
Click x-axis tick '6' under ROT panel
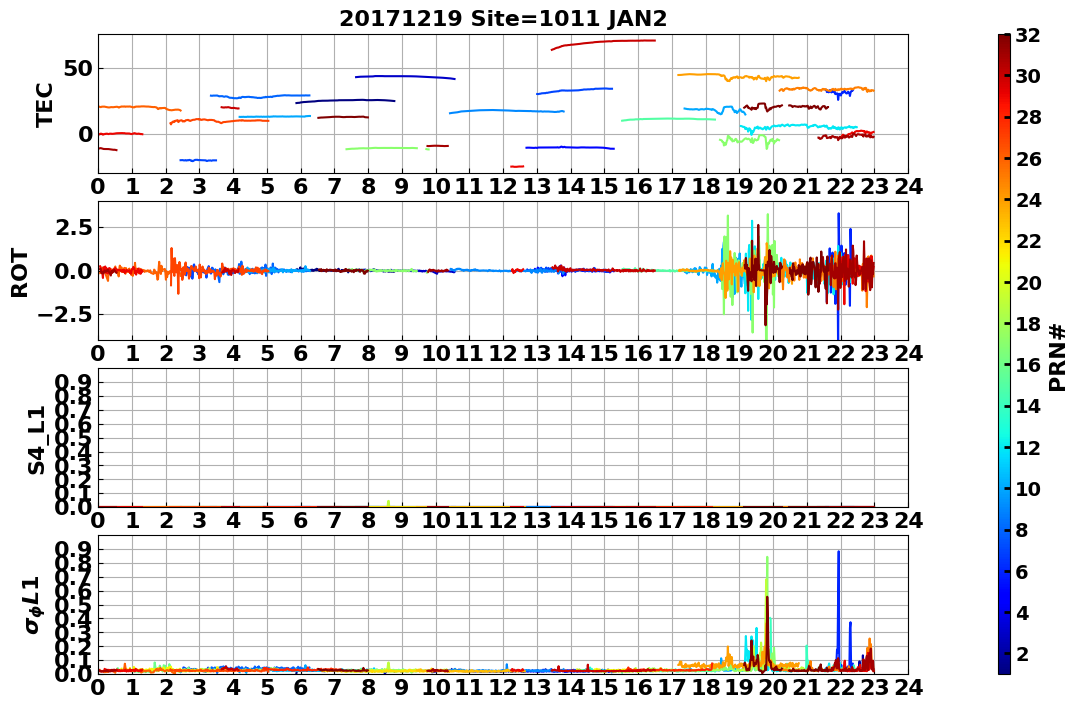coord(301,353)
